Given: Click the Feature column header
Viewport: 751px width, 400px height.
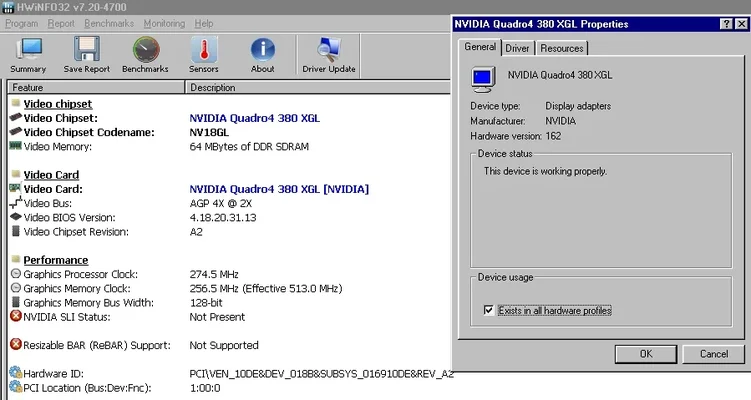Looking at the screenshot, I should tap(96, 87).
